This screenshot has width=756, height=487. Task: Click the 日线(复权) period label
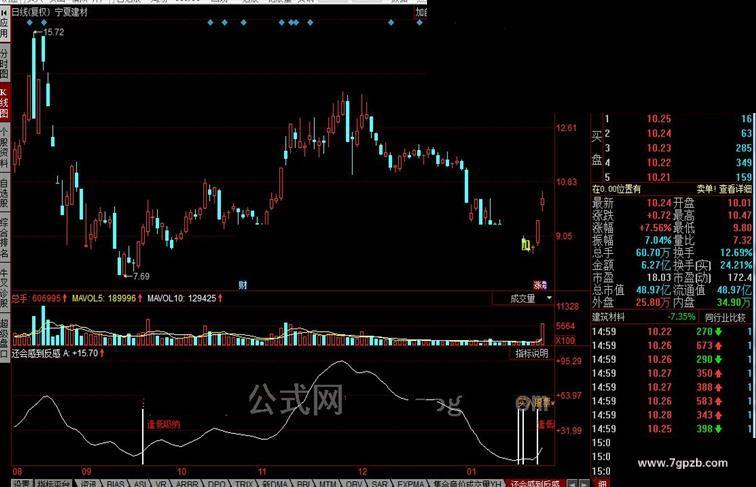(31, 12)
